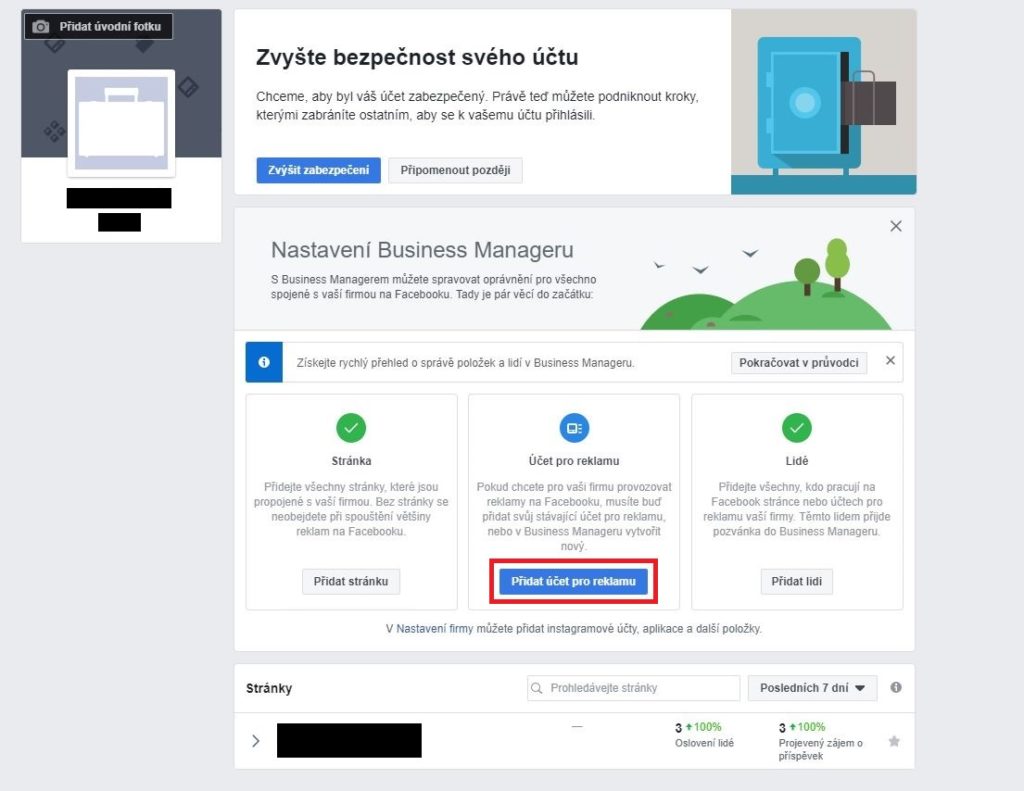Screen dimensions: 1024x791
Task: Click the star icon on page row
Action: coord(894,741)
